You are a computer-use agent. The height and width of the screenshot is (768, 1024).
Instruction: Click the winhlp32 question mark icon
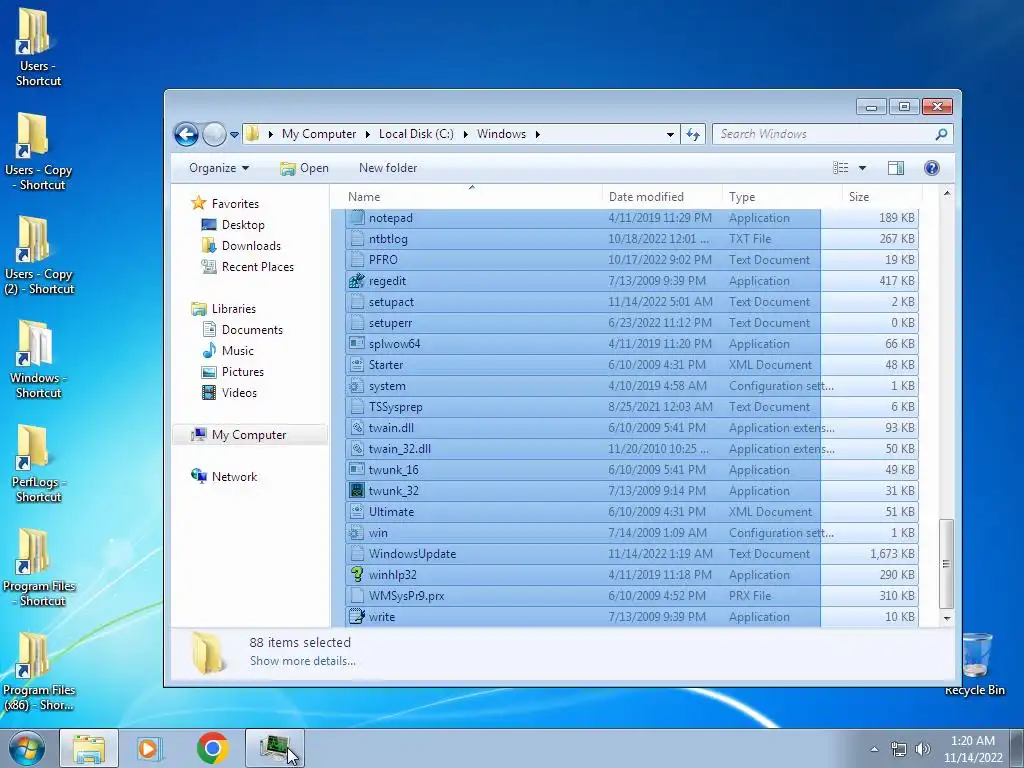point(357,575)
